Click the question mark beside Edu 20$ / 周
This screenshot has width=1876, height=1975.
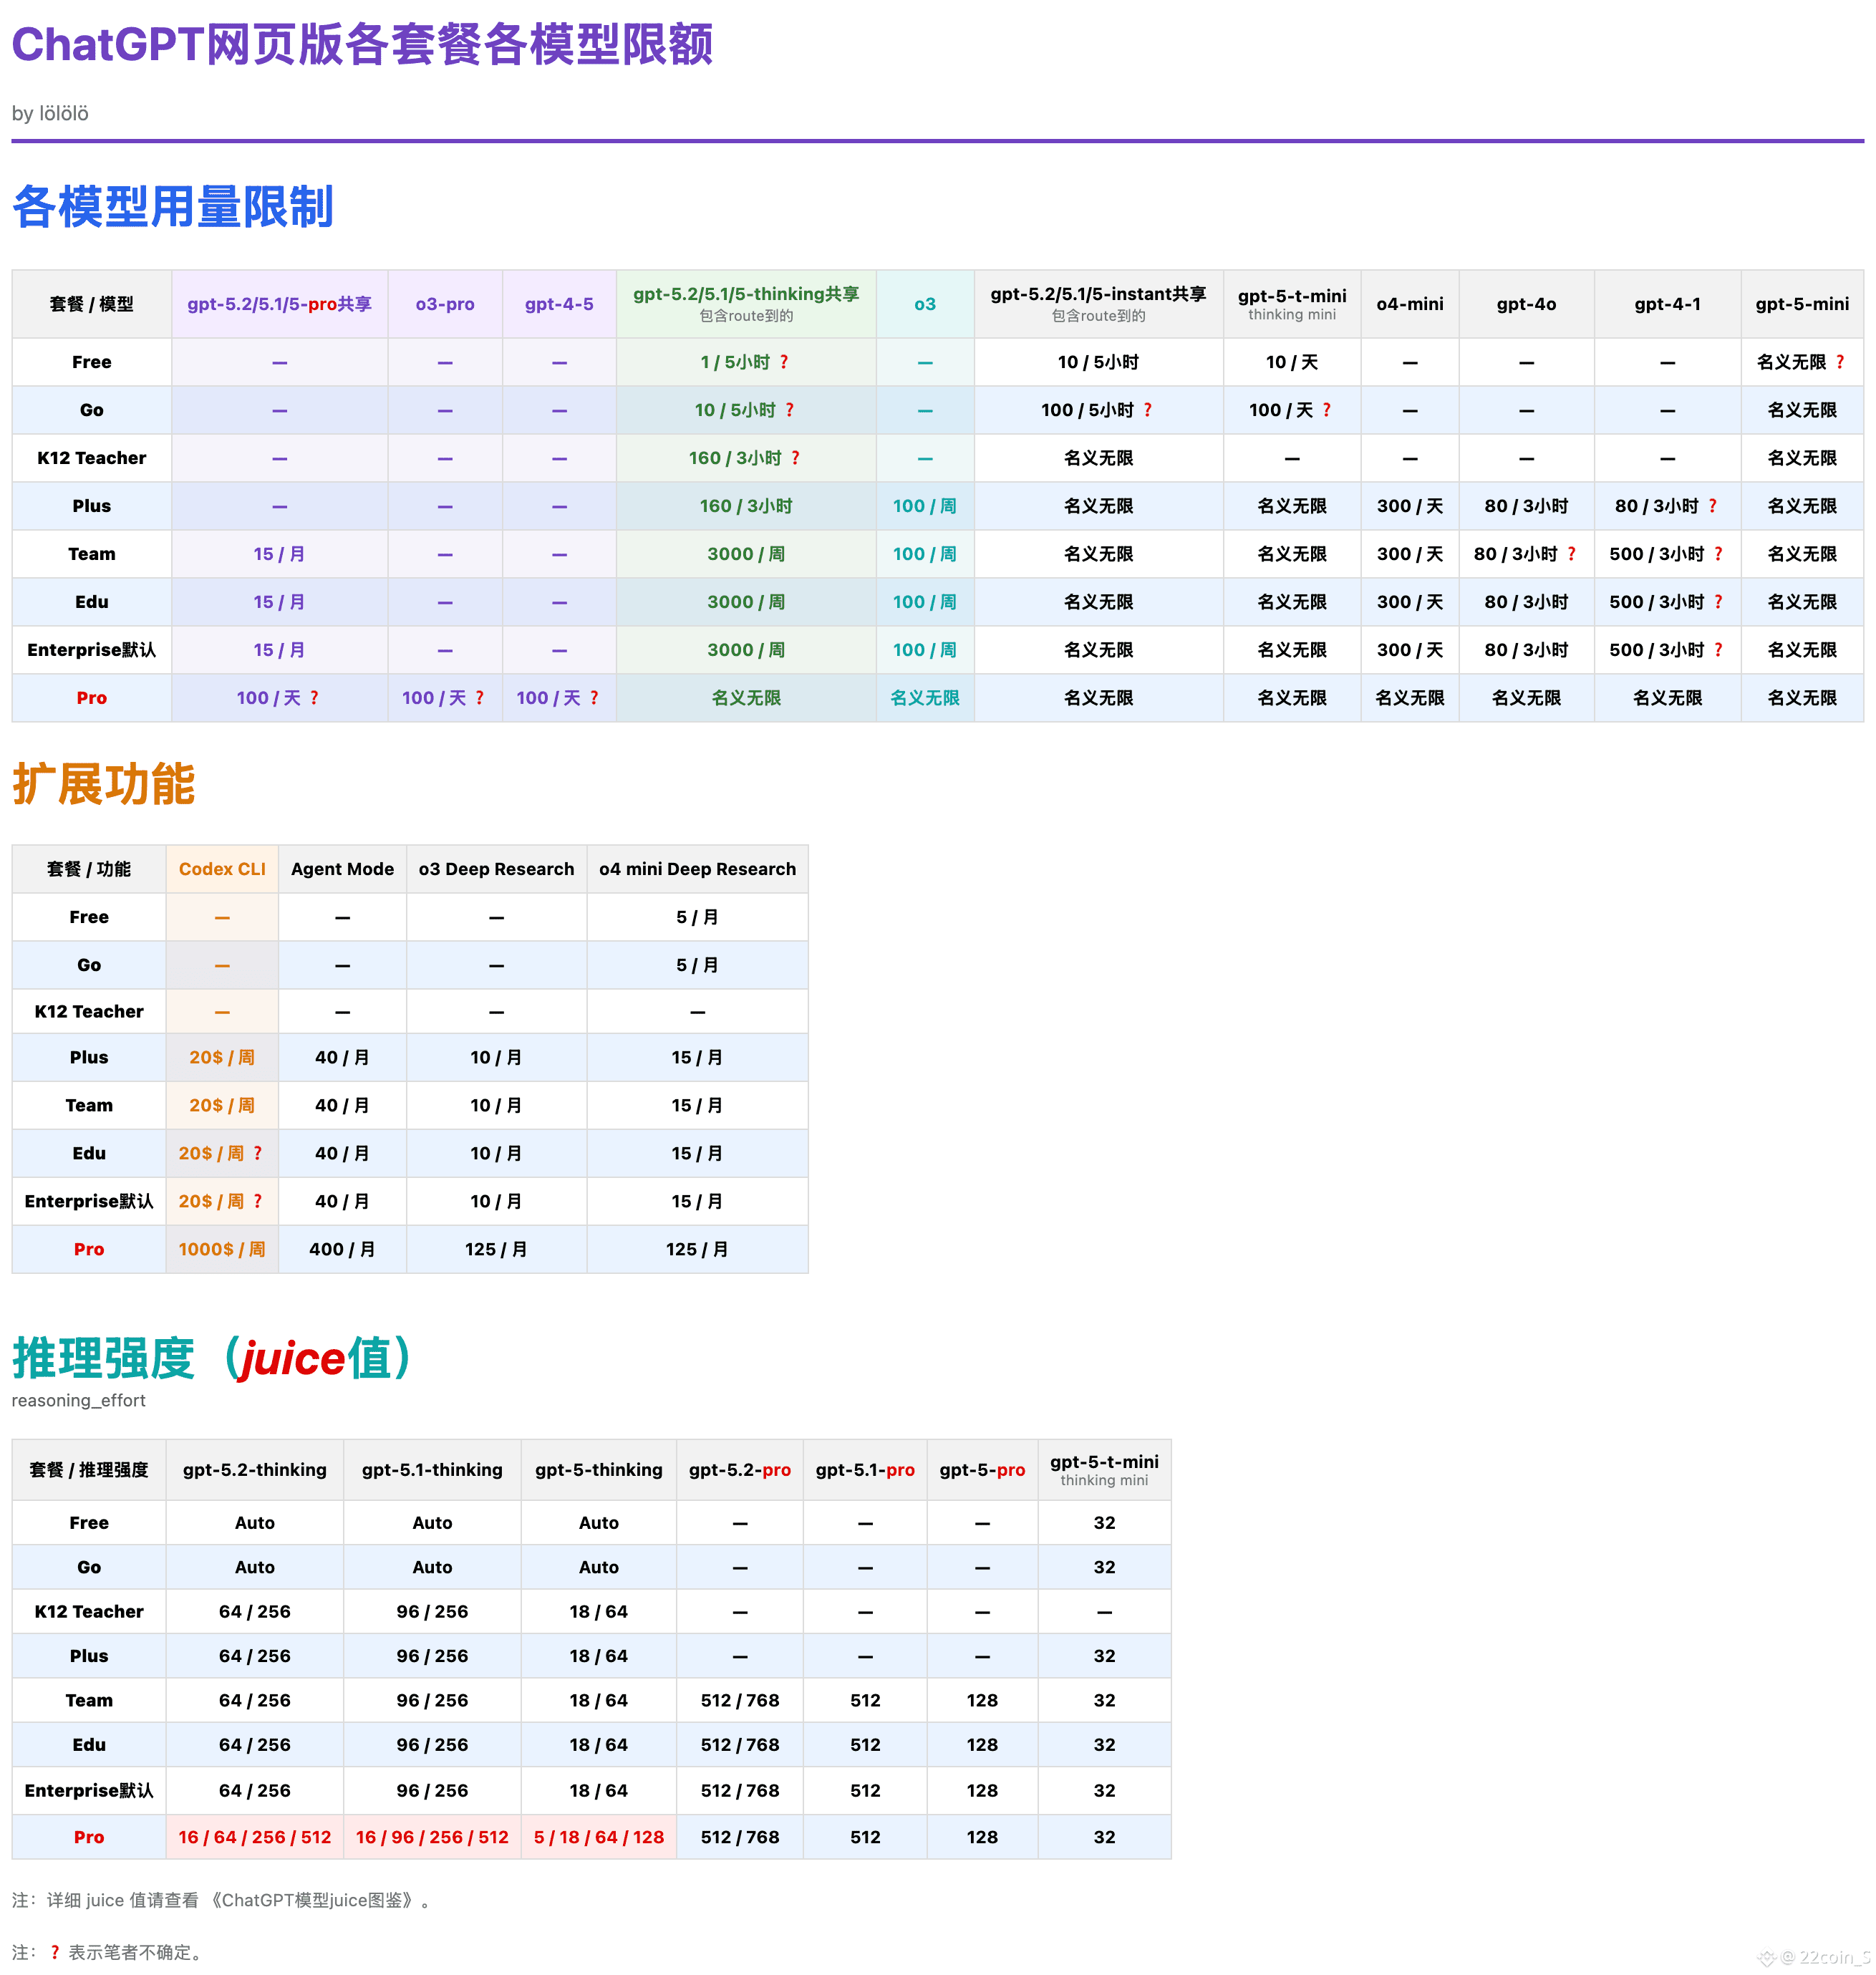tap(258, 1153)
